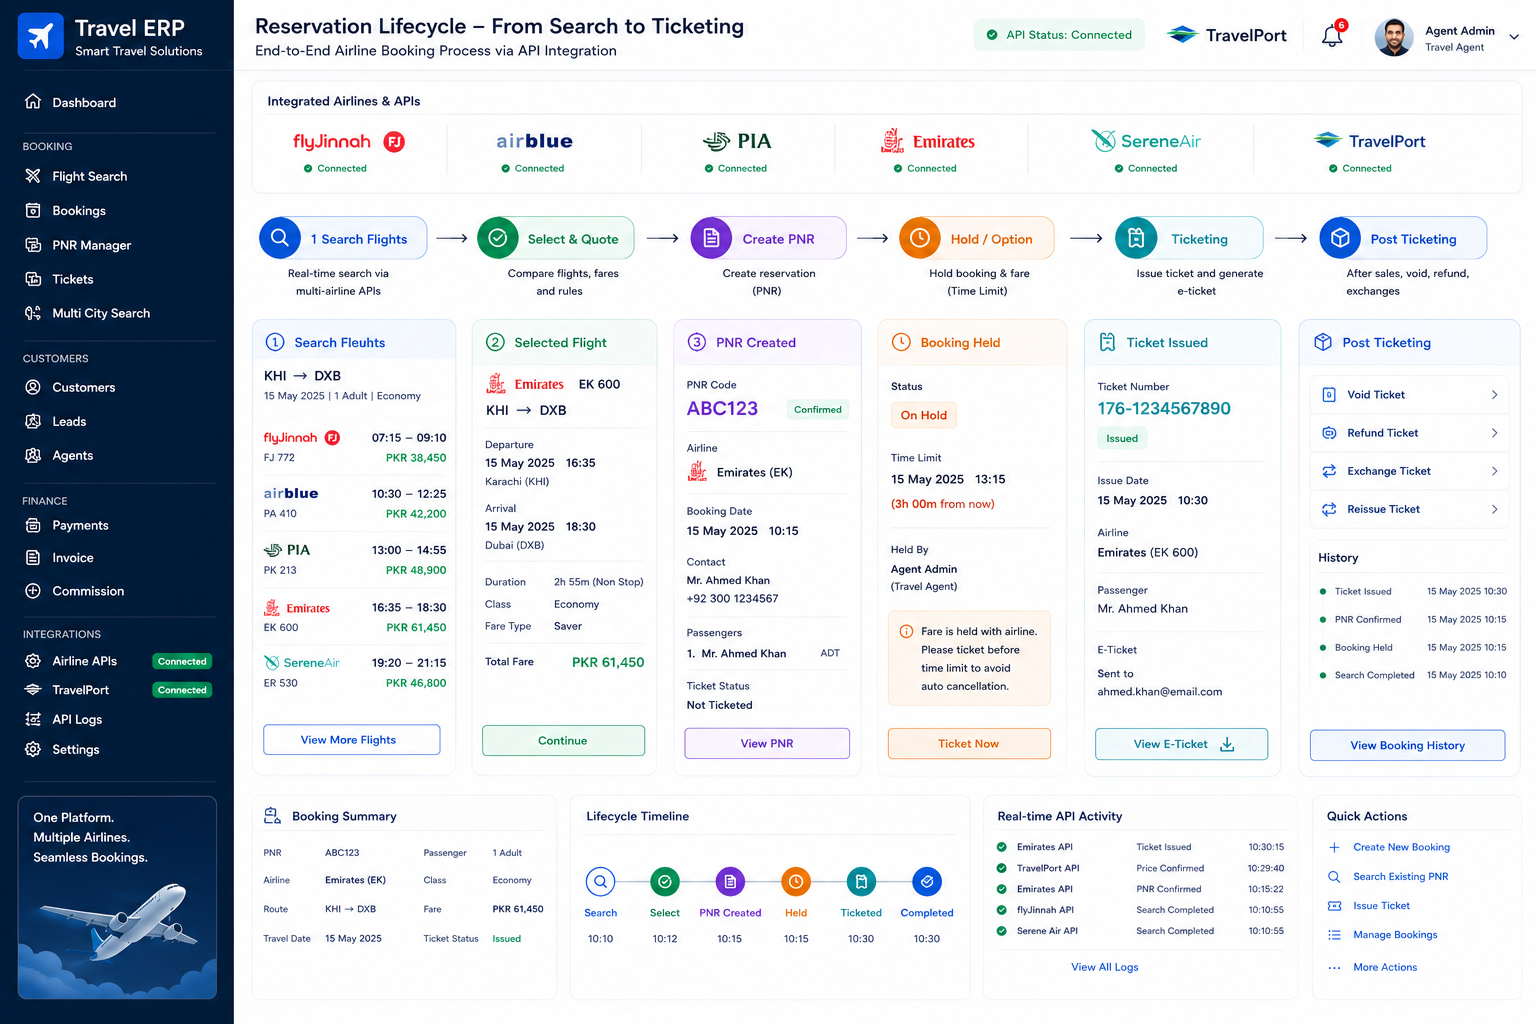Click the API Status: Connected badge

pyautogui.click(x=1059, y=35)
